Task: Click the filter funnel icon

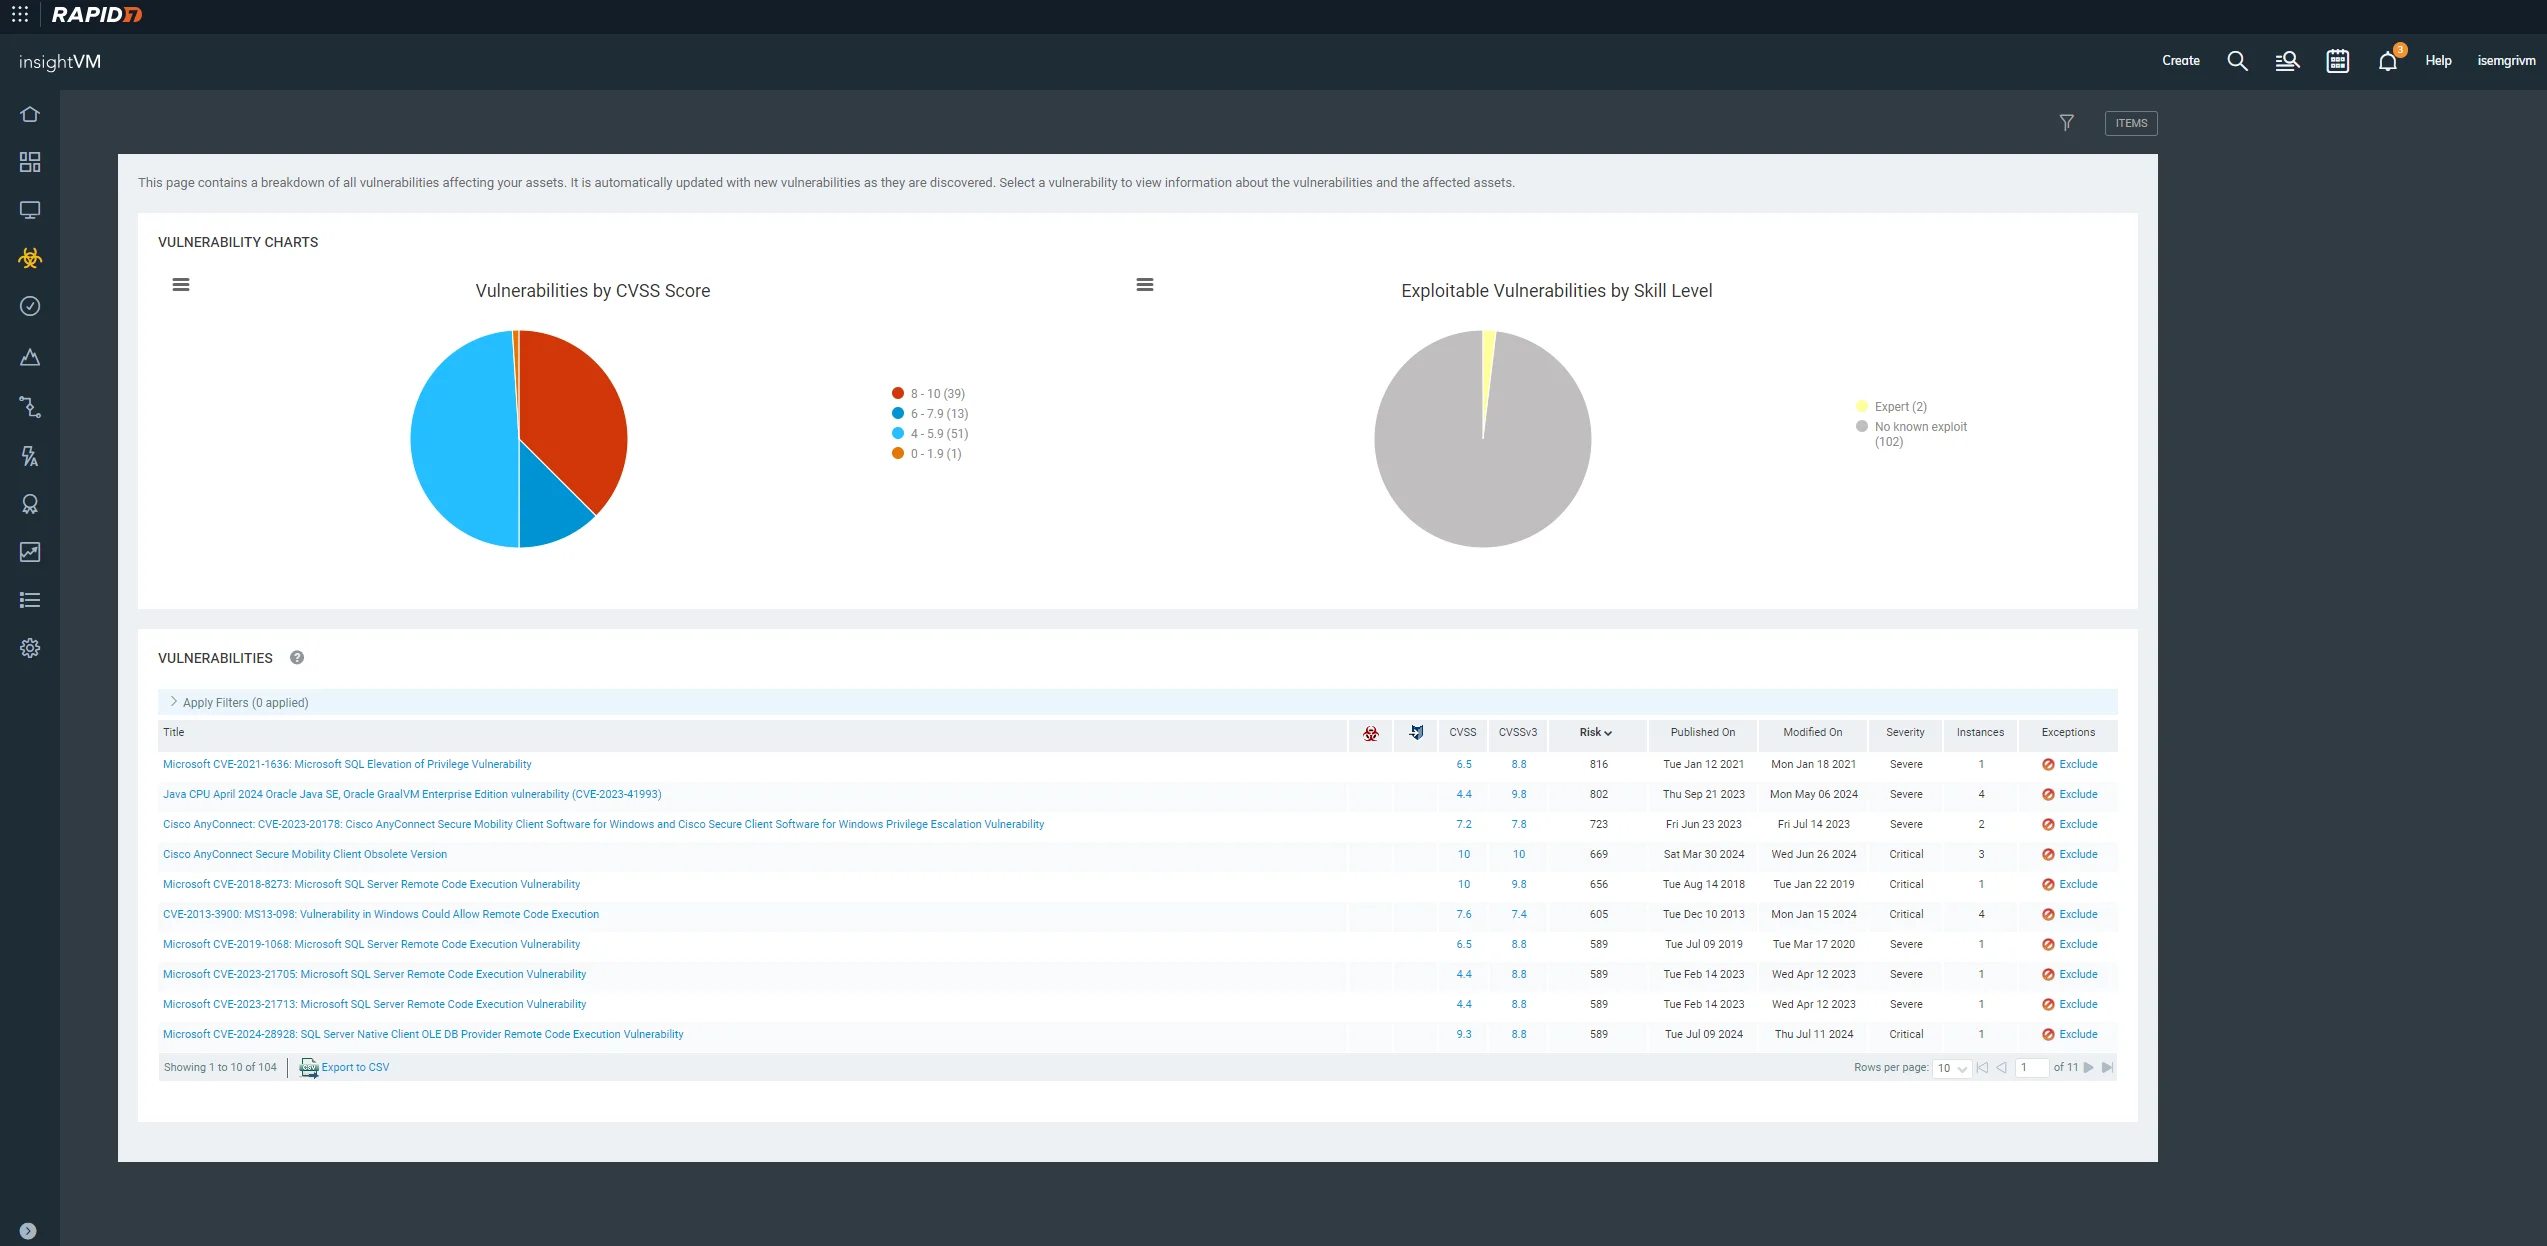Action: tap(2066, 123)
